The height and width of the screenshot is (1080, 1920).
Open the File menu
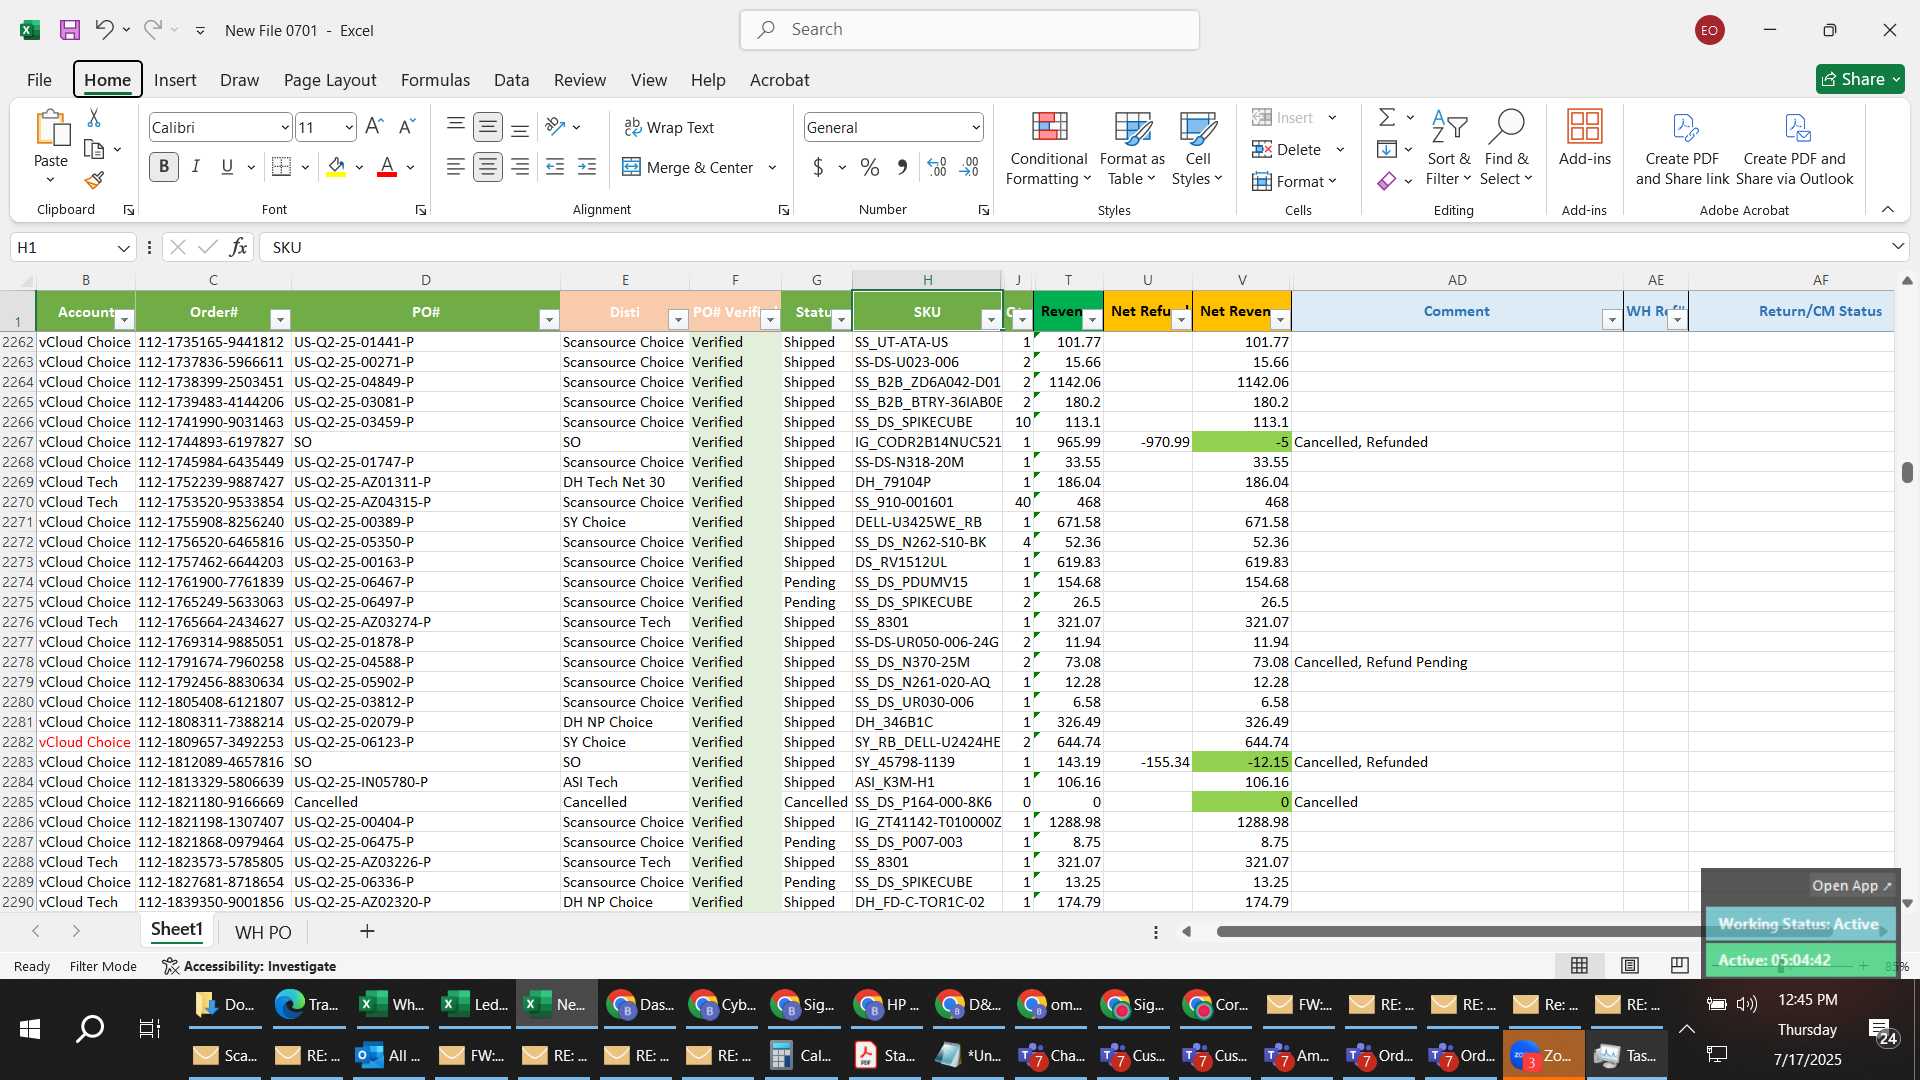[x=39, y=80]
